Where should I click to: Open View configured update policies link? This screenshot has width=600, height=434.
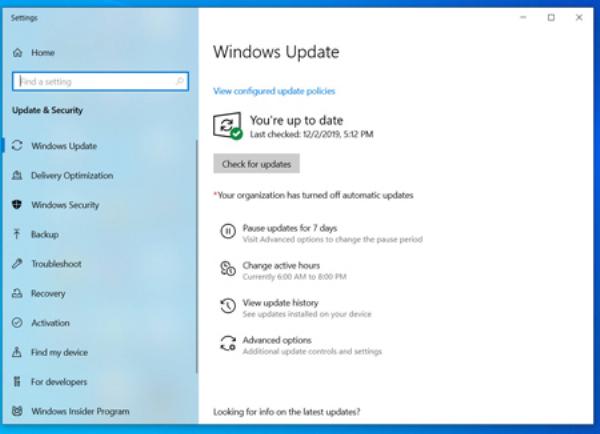(x=274, y=91)
